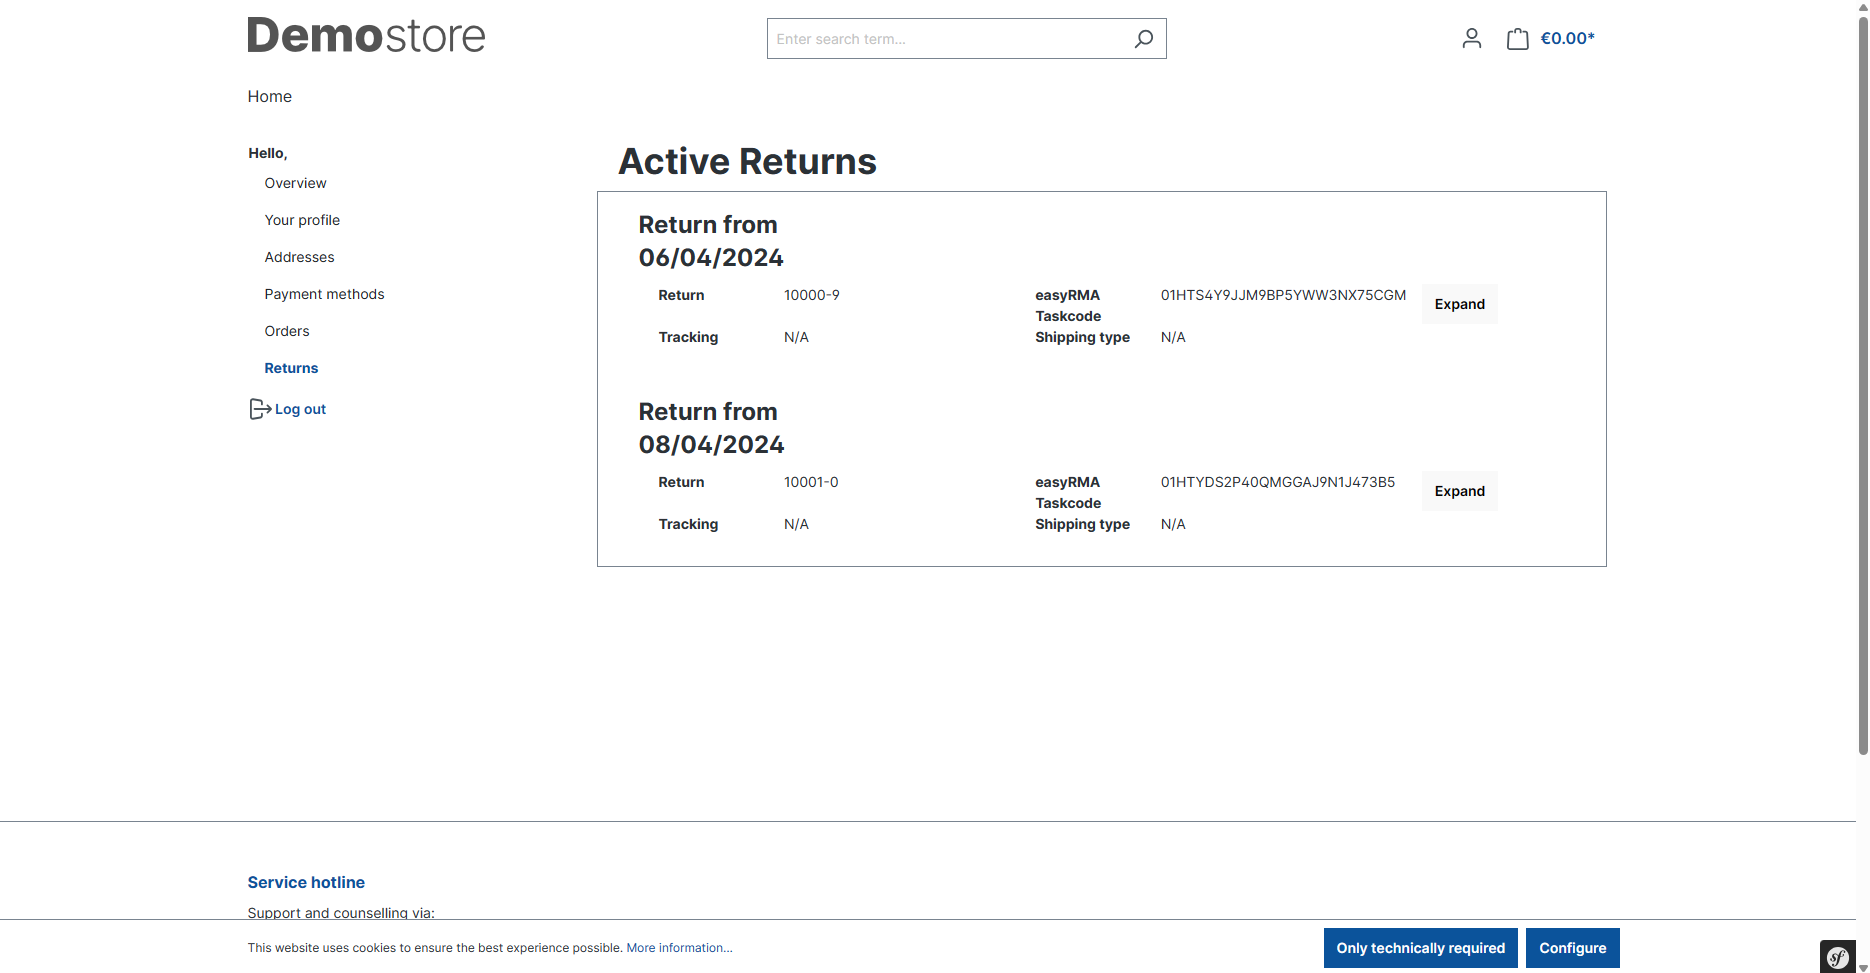This screenshot has height=973, width=1870.
Task: Open Your profile in the sidebar
Action: [x=302, y=220]
